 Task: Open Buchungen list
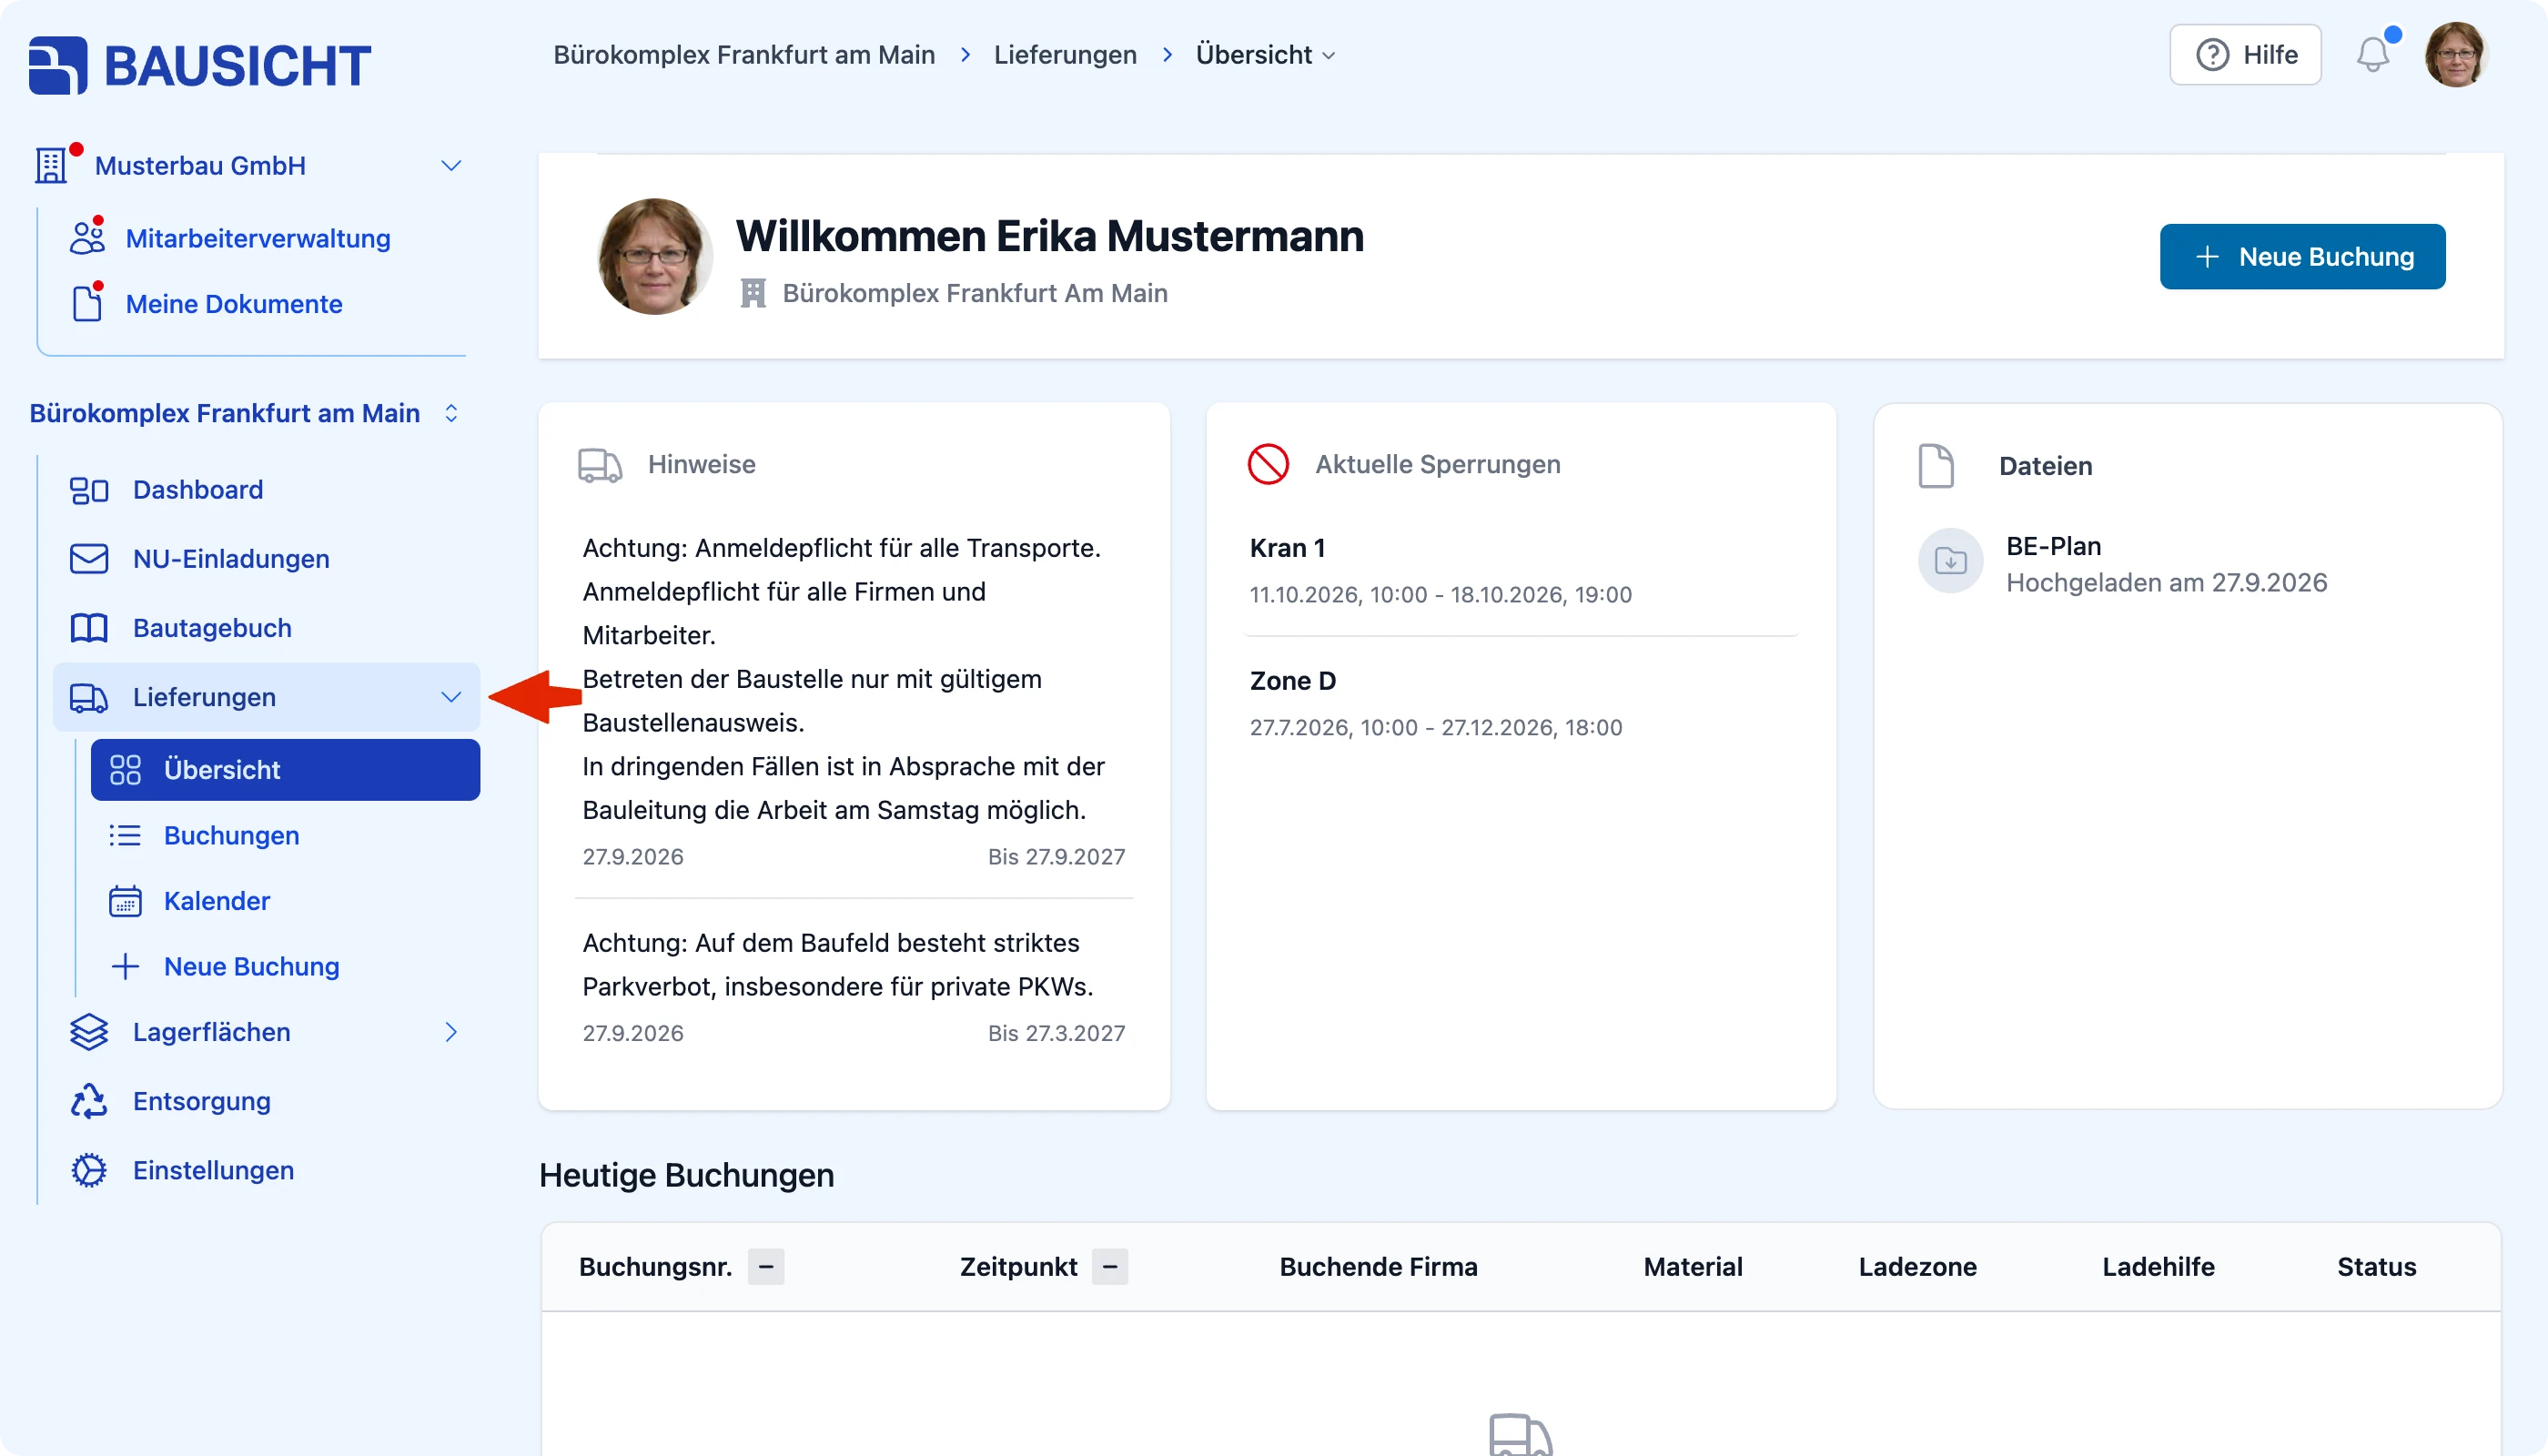[x=231, y=835]
